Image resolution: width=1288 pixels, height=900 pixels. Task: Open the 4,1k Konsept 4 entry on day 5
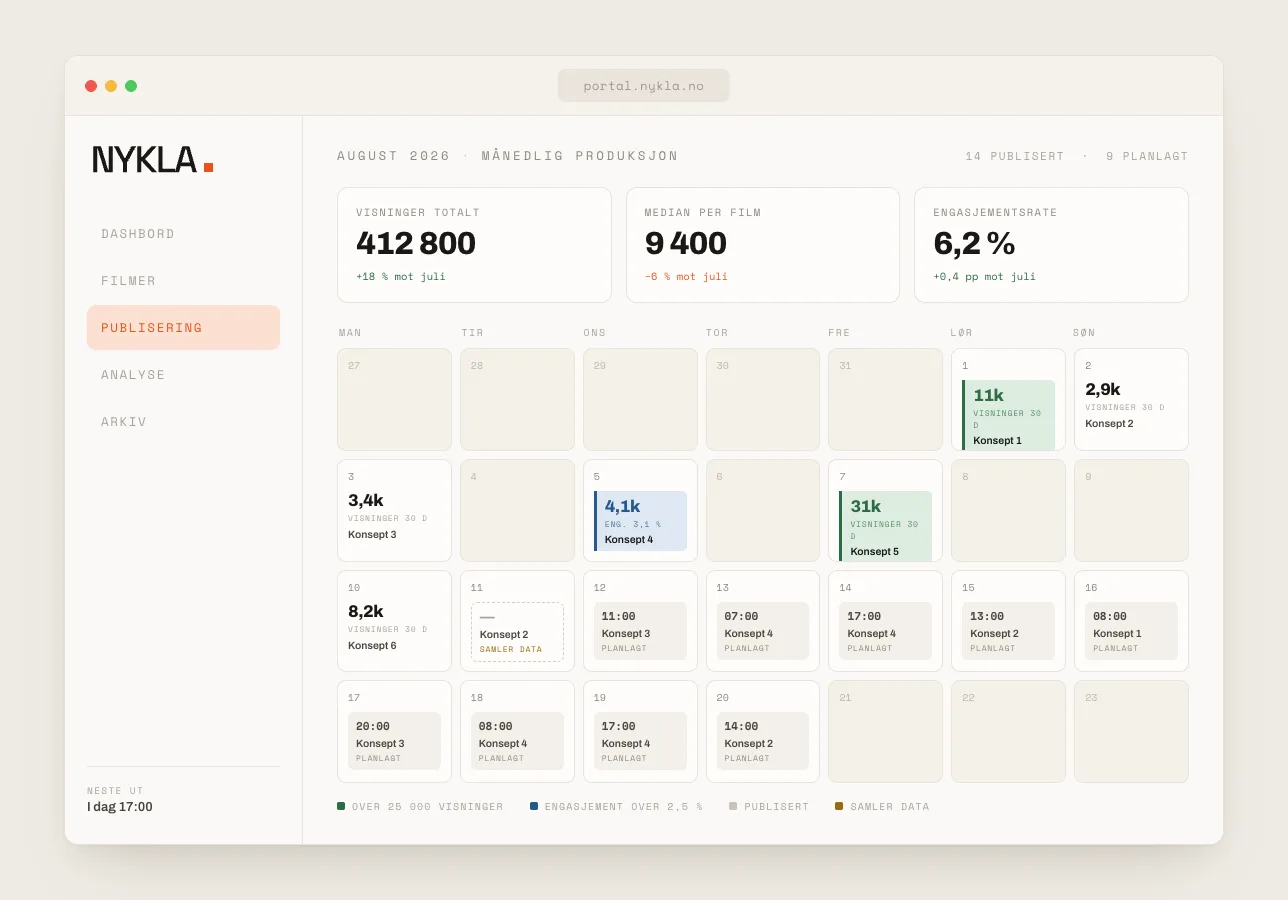640,521
